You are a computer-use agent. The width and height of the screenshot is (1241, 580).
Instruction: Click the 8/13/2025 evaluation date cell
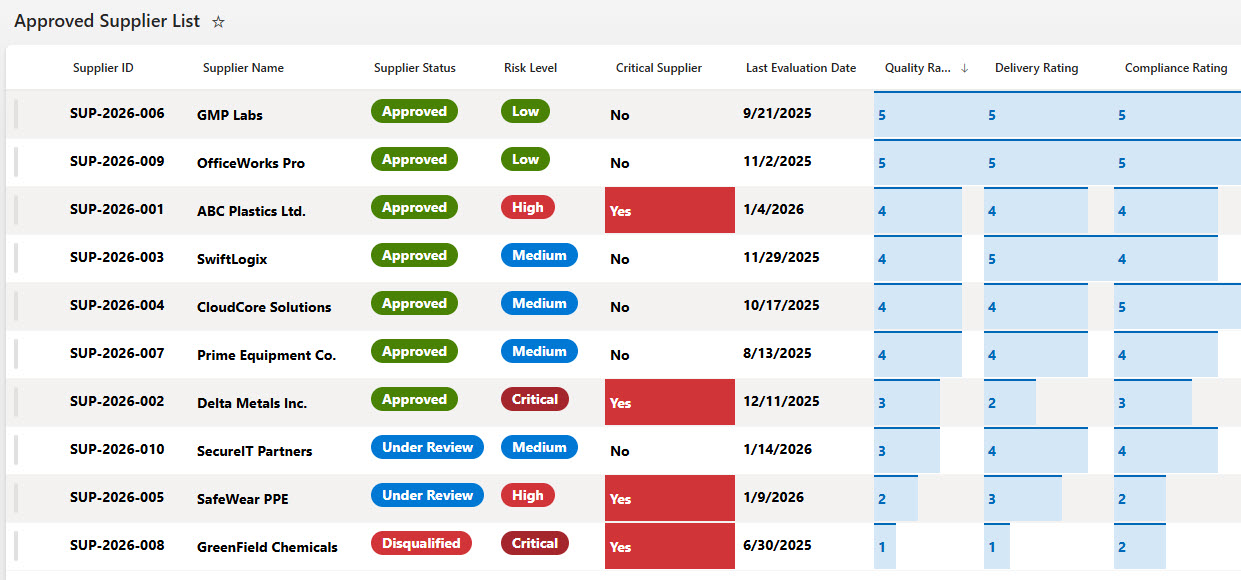777,354
